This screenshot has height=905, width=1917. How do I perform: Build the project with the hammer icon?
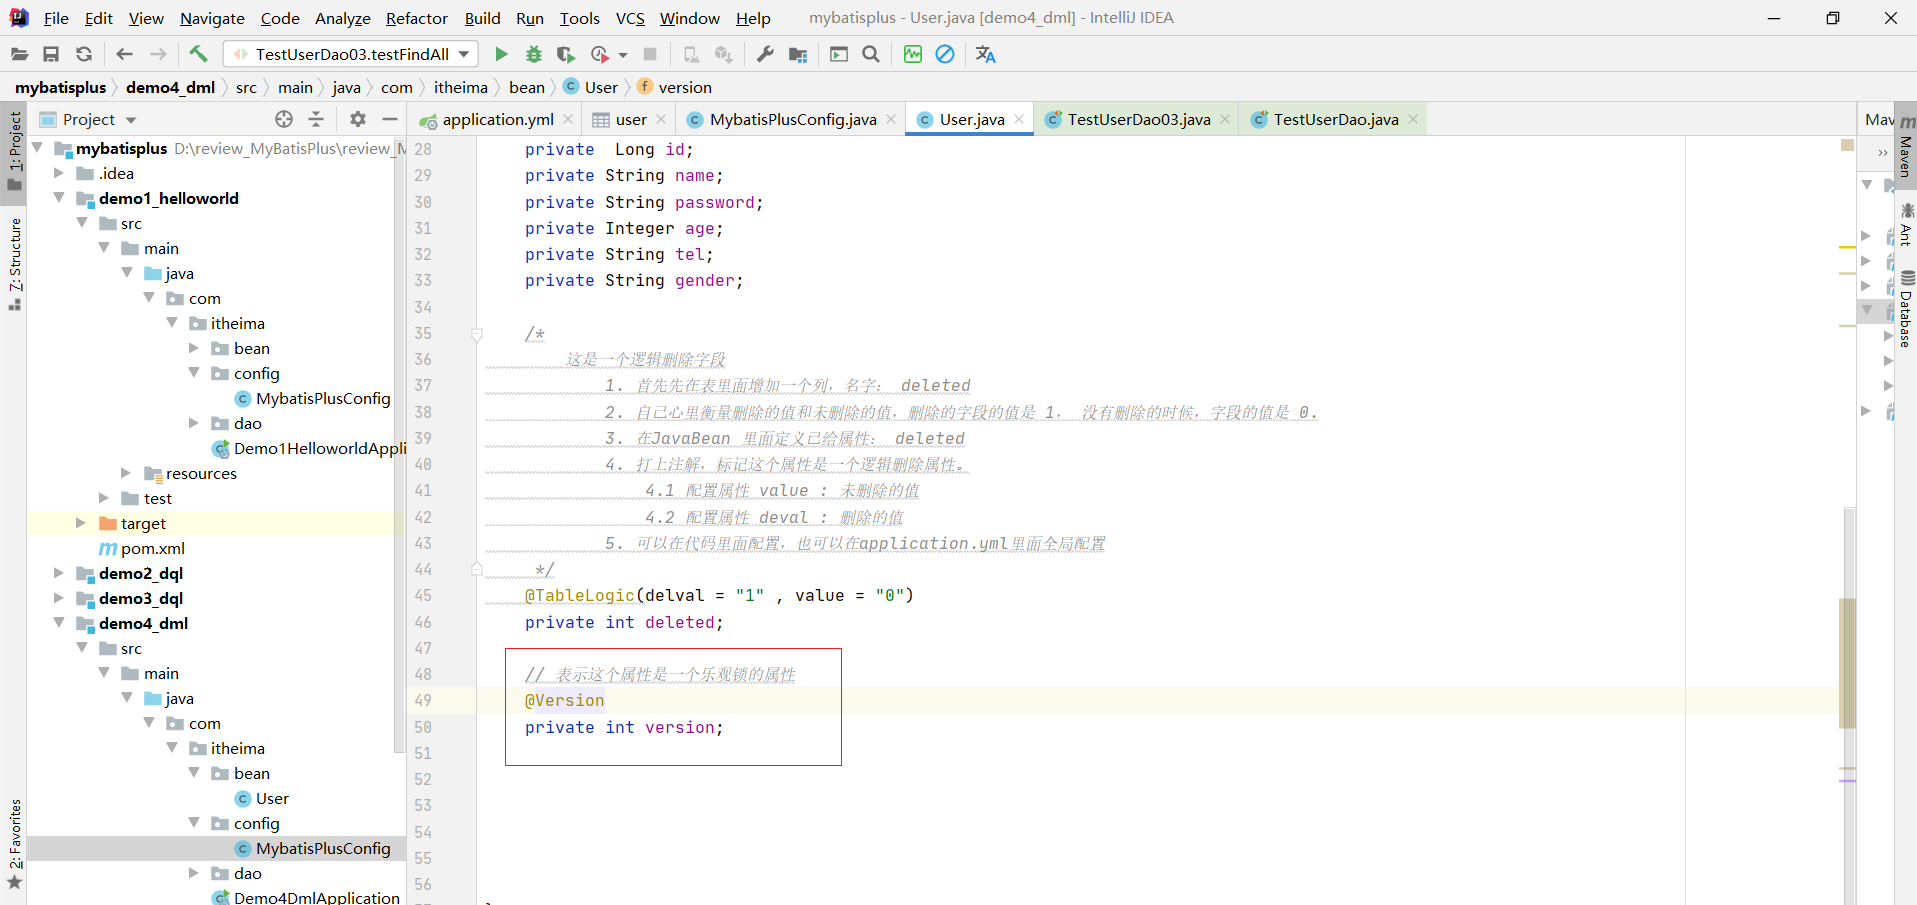click(x=198, y=54)
